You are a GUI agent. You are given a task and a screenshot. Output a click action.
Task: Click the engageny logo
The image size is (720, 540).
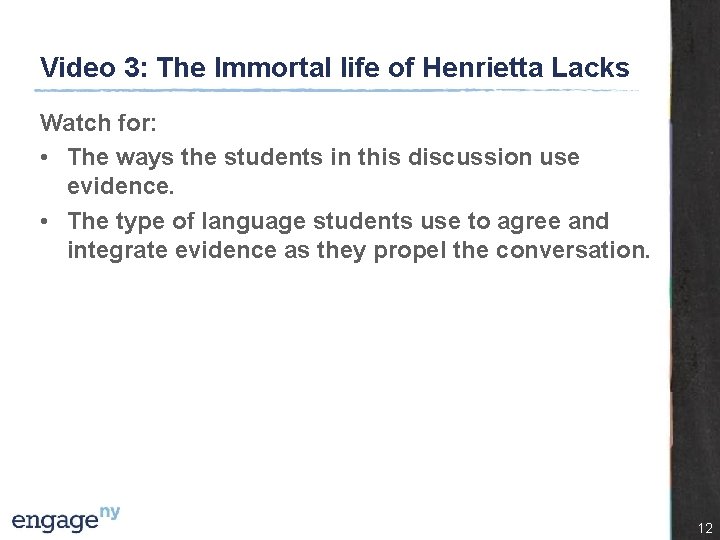66,517
